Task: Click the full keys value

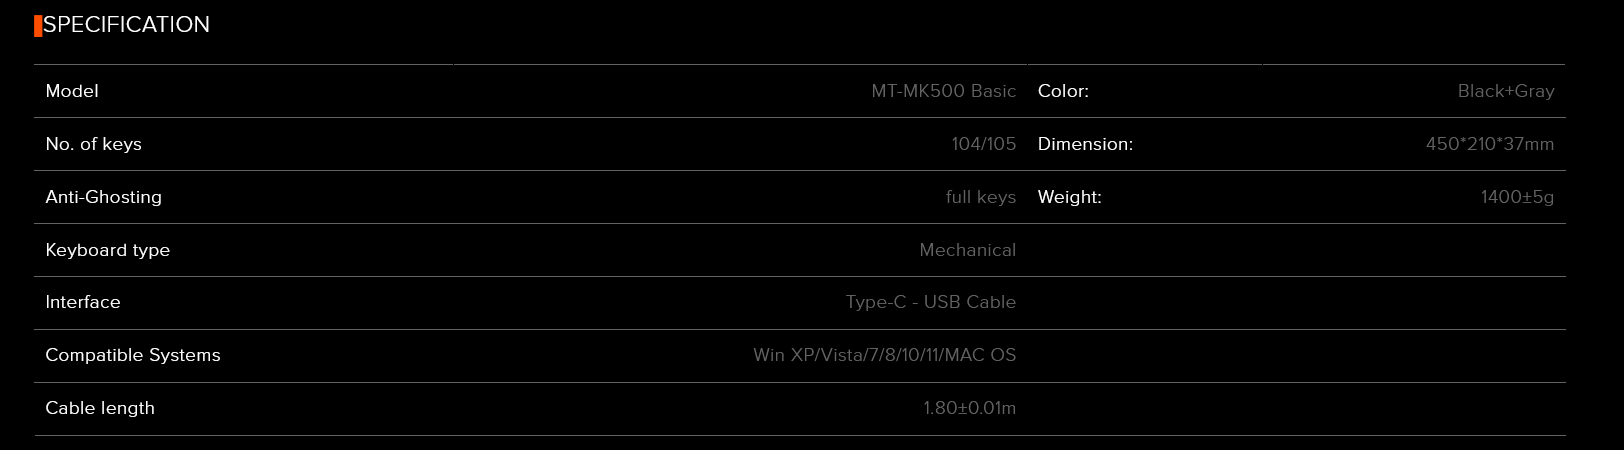Action: pos(980,197)
